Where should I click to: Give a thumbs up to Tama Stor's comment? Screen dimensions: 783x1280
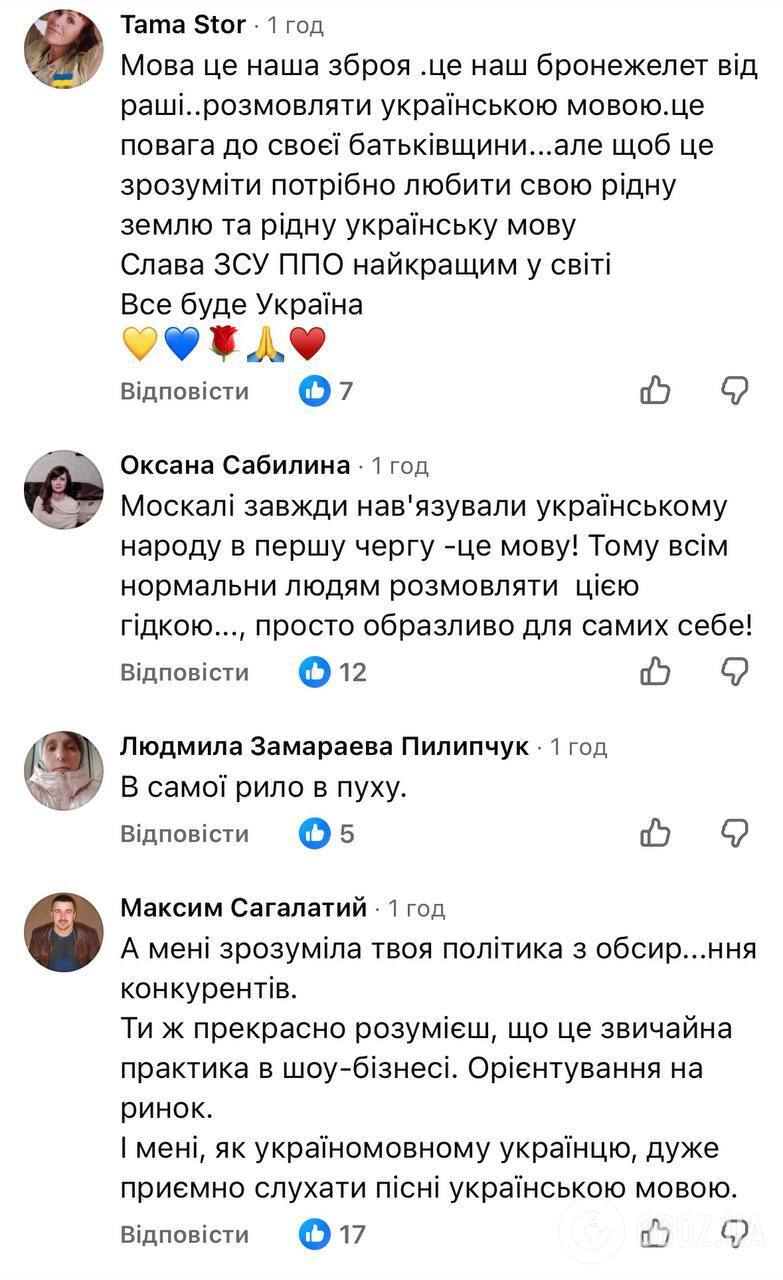(x=656, y=391)
